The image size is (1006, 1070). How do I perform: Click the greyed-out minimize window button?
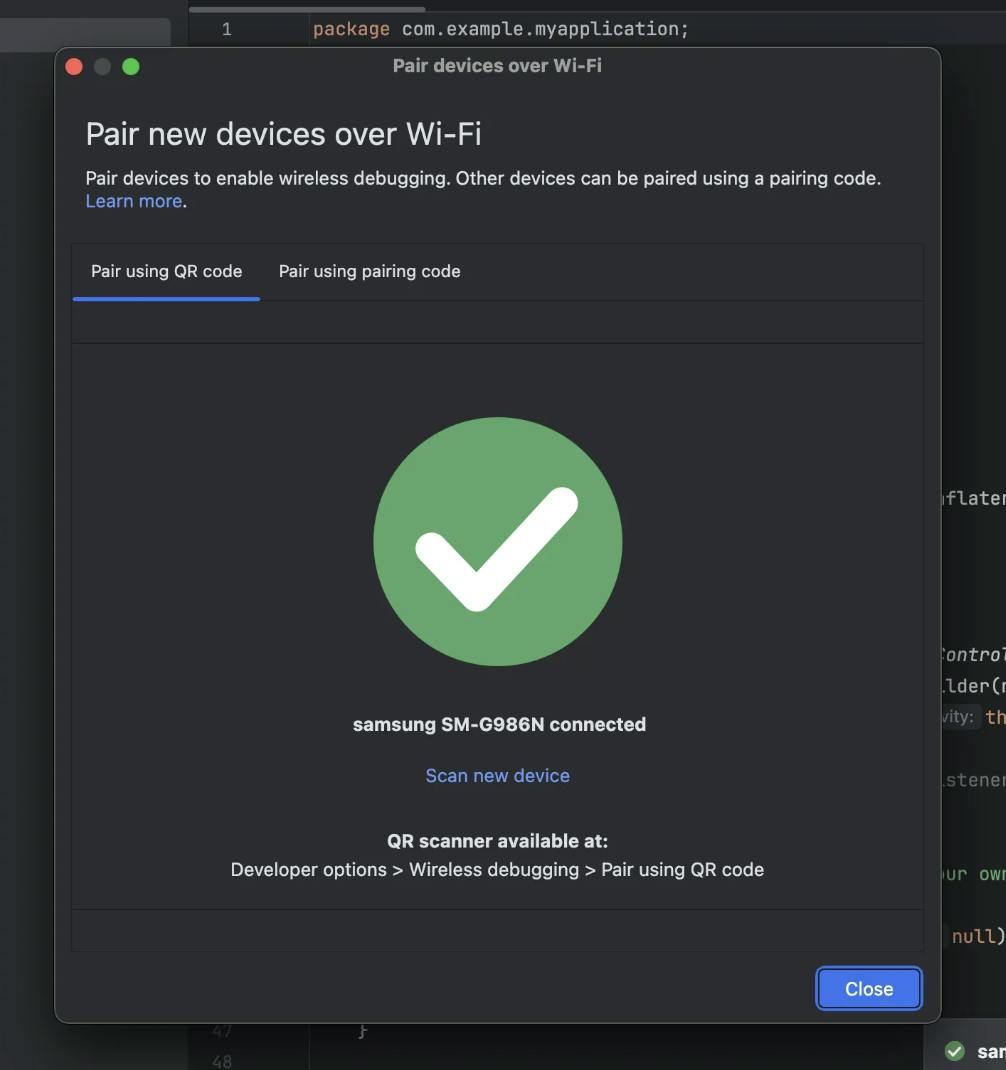click(102, 67)
